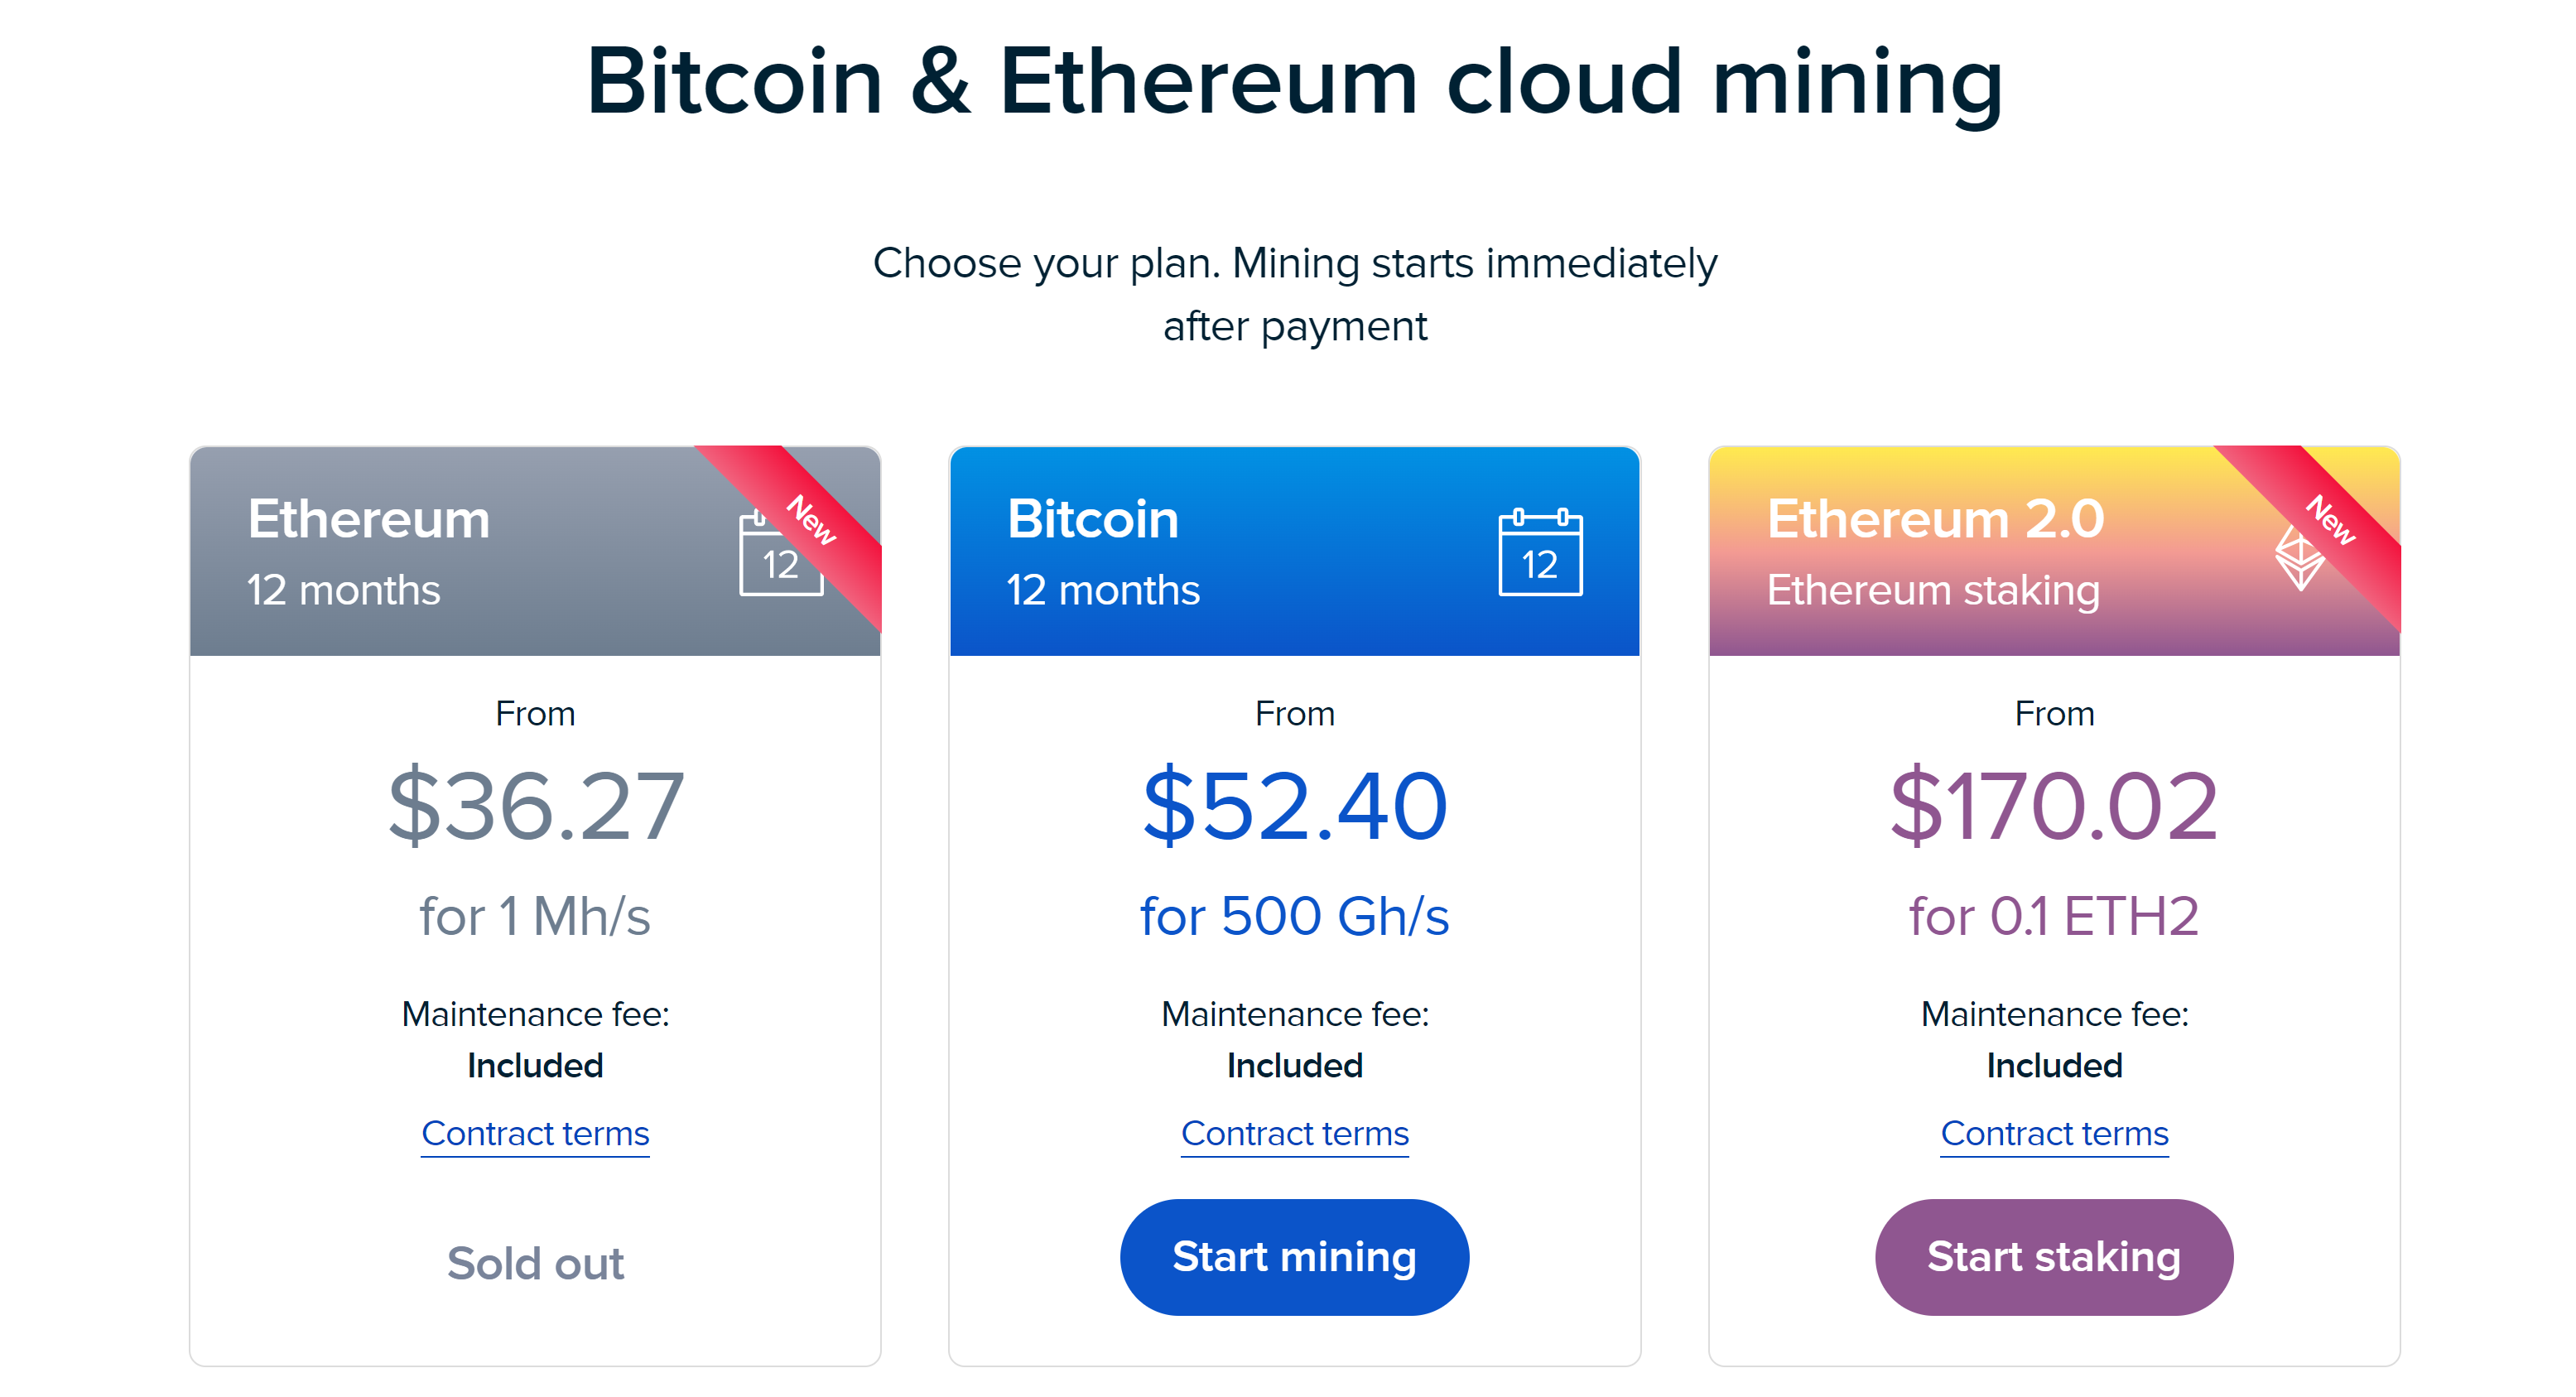Image resolution: width=2576 pixels, height=1397 pixels.
Task: Select the Ethereum staking card header
Action: click(x=2054, y=551)
